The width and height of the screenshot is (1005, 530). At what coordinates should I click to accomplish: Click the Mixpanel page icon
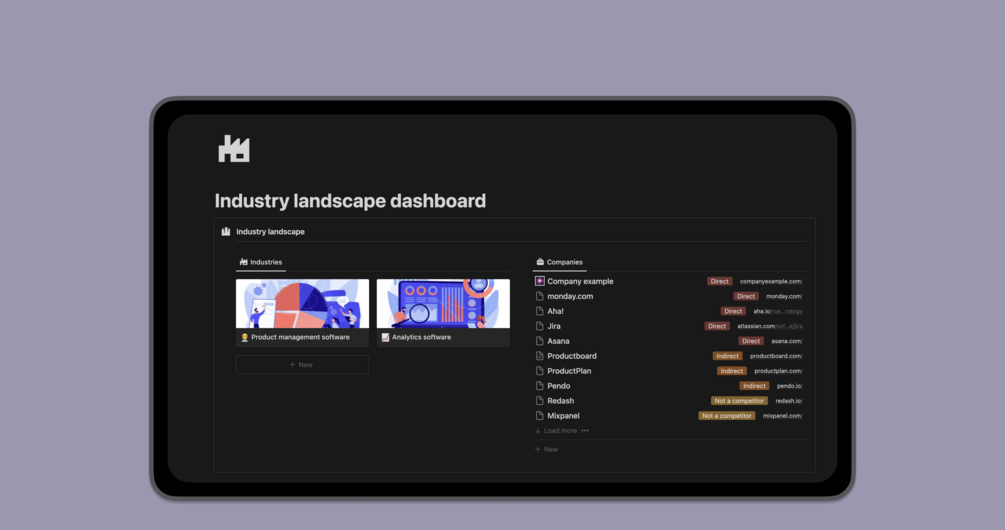pyautogui.click(x=540, y=416)
